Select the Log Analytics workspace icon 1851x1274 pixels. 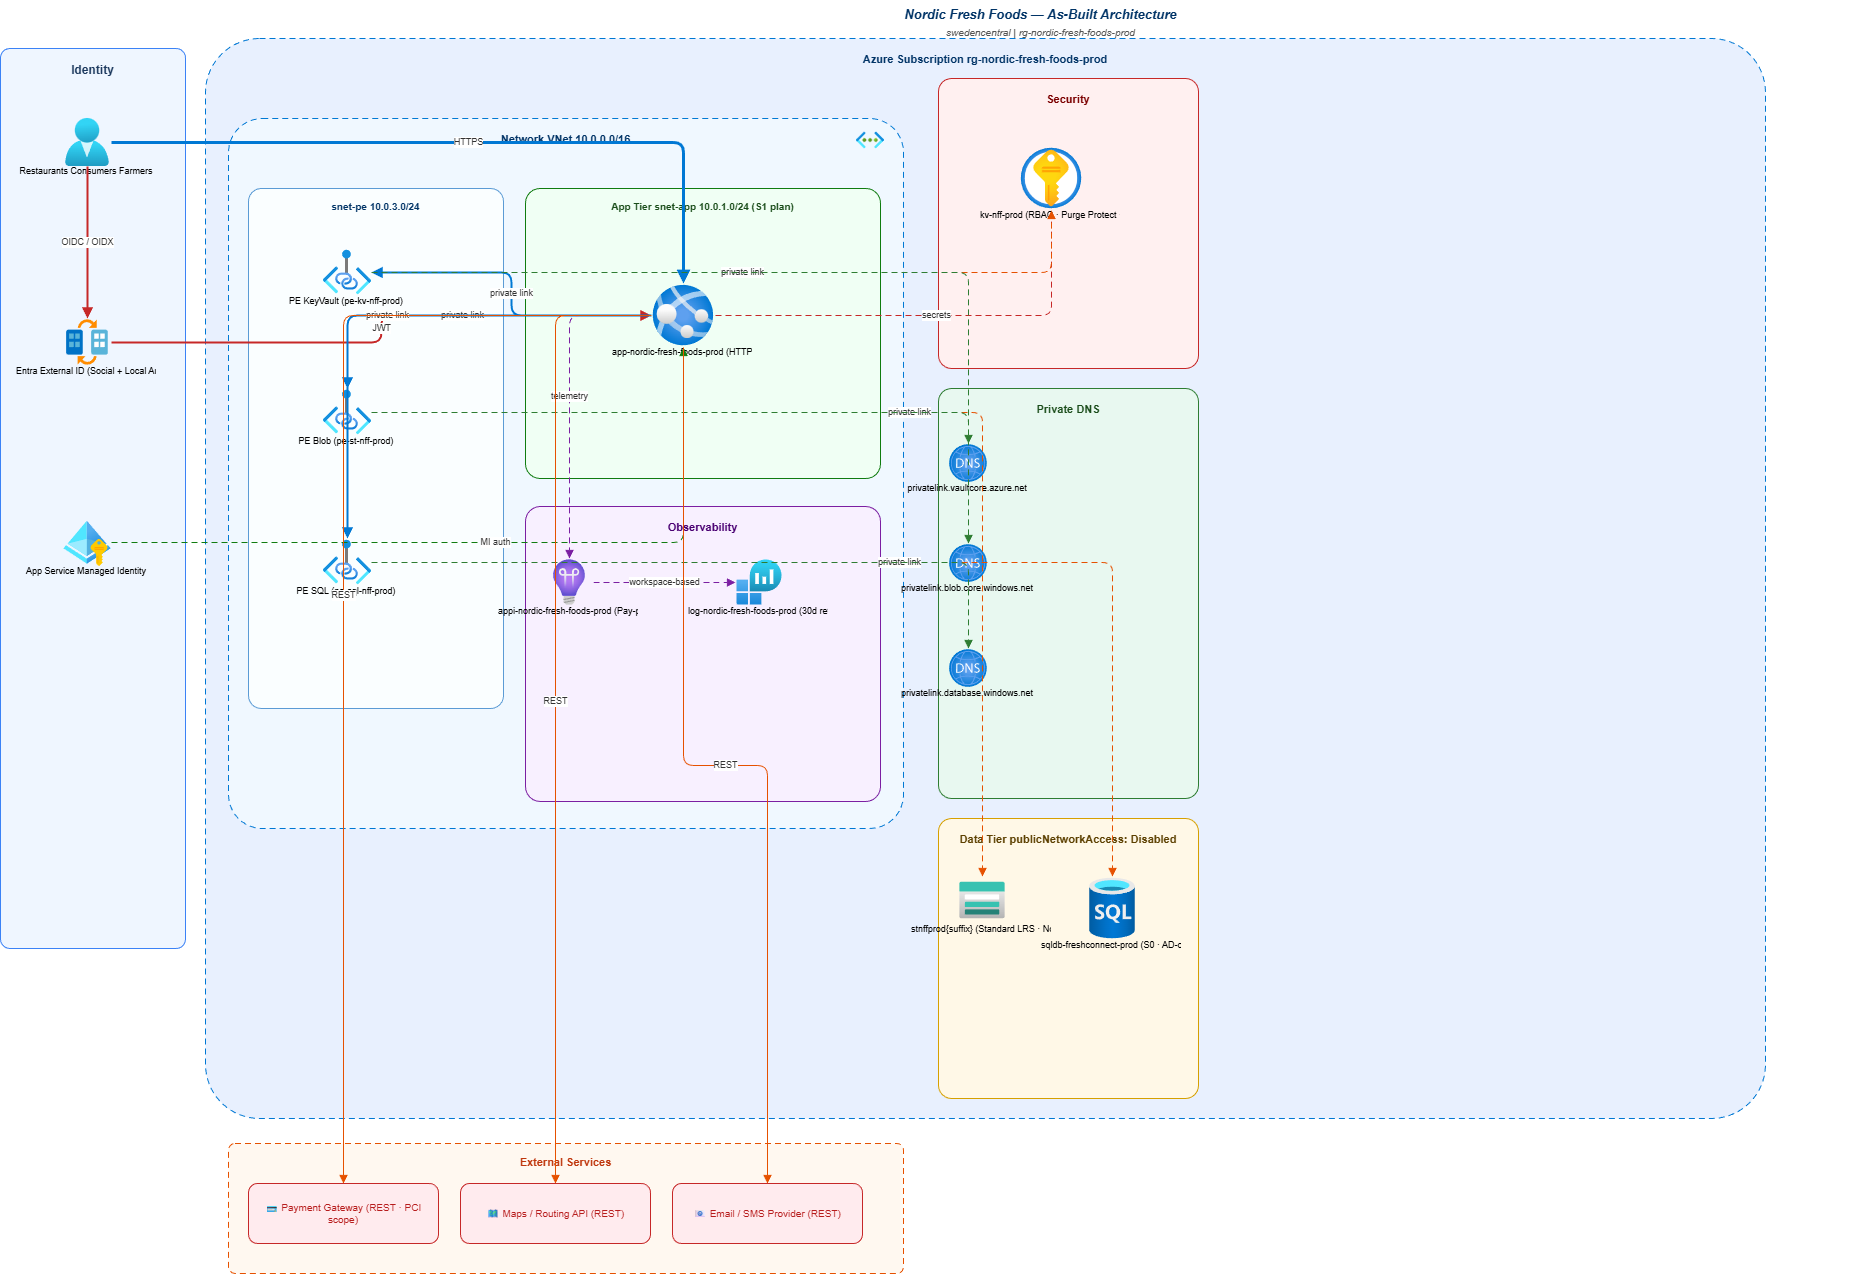[758, 582]
